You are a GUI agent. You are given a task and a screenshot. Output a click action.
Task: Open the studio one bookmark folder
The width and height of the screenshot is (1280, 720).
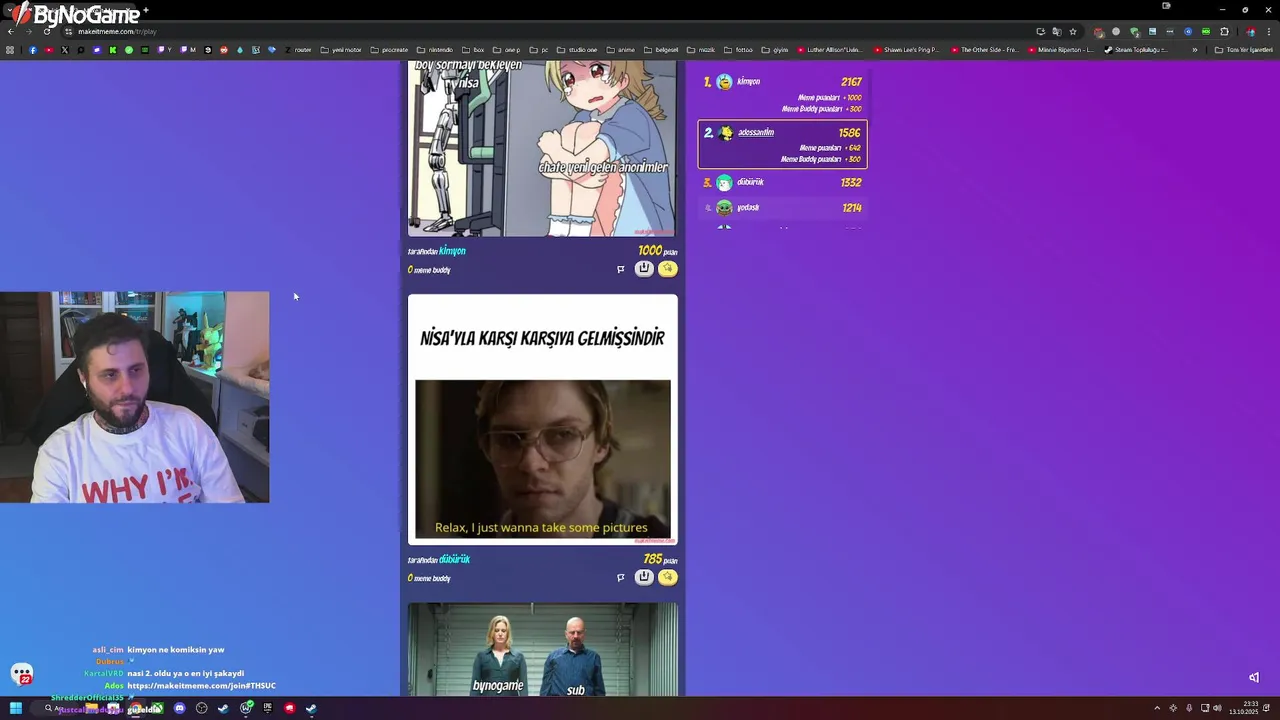(576, 50)
